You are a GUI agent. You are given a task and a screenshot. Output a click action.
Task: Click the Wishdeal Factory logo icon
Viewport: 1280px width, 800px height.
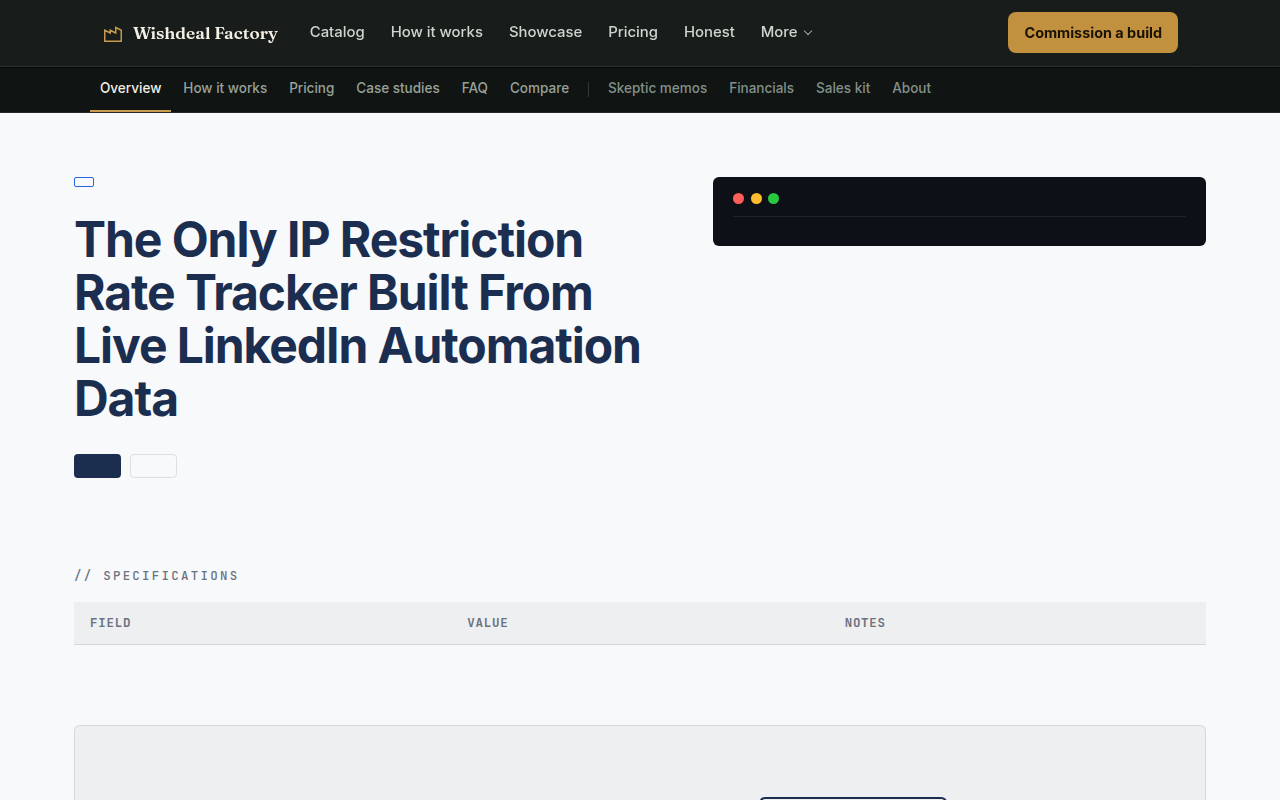113,34
